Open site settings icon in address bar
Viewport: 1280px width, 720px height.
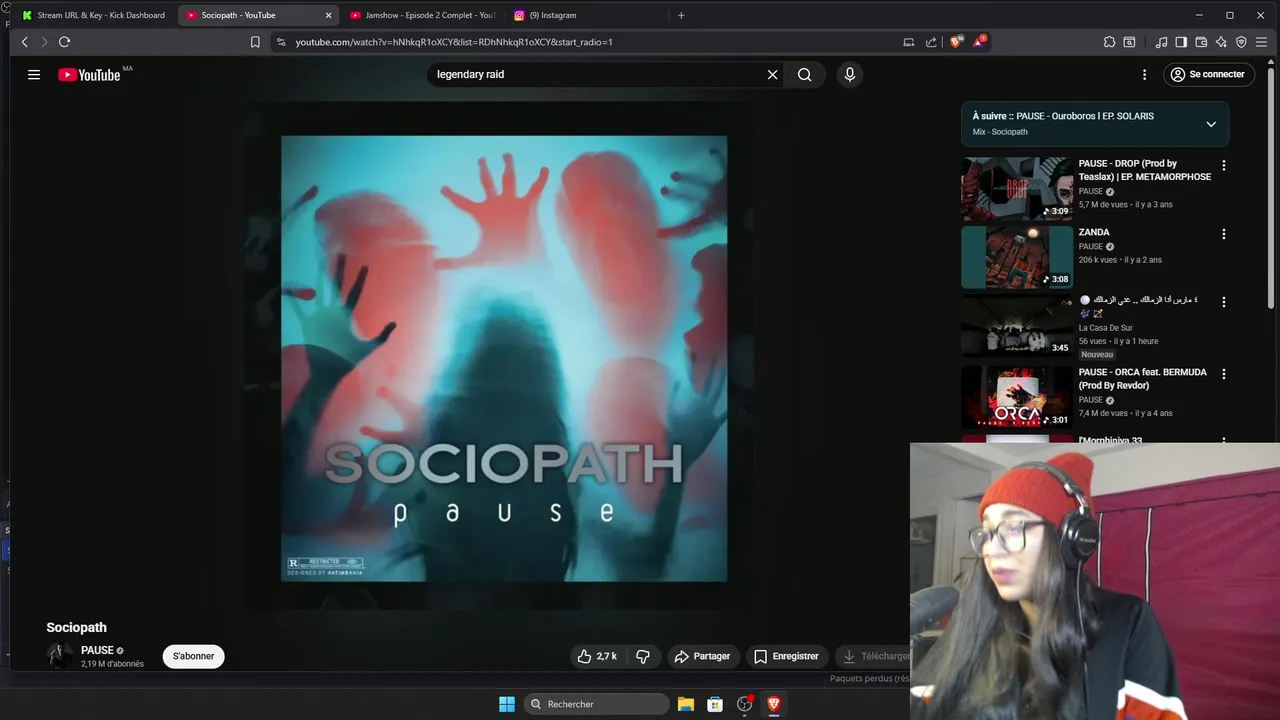pyautogui.click(x=281, y=42)
